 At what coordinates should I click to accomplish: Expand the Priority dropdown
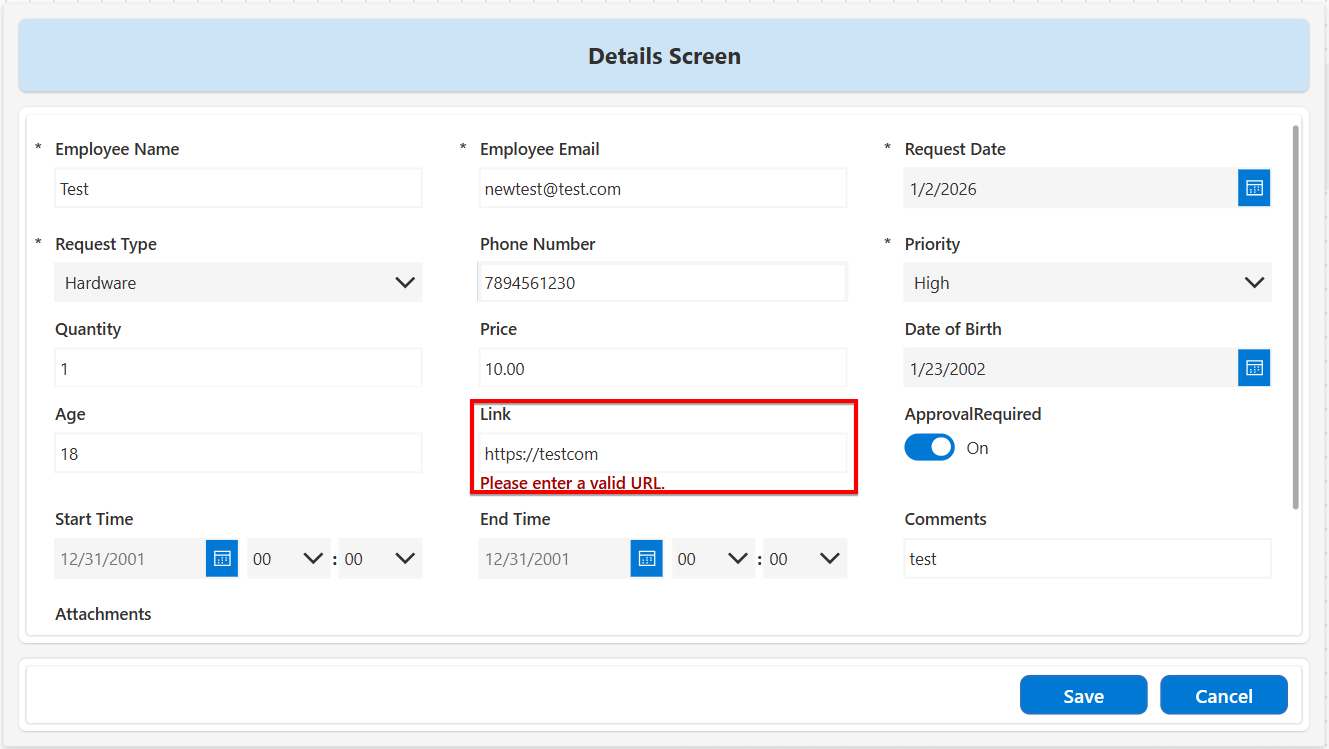pos(1087,283)
